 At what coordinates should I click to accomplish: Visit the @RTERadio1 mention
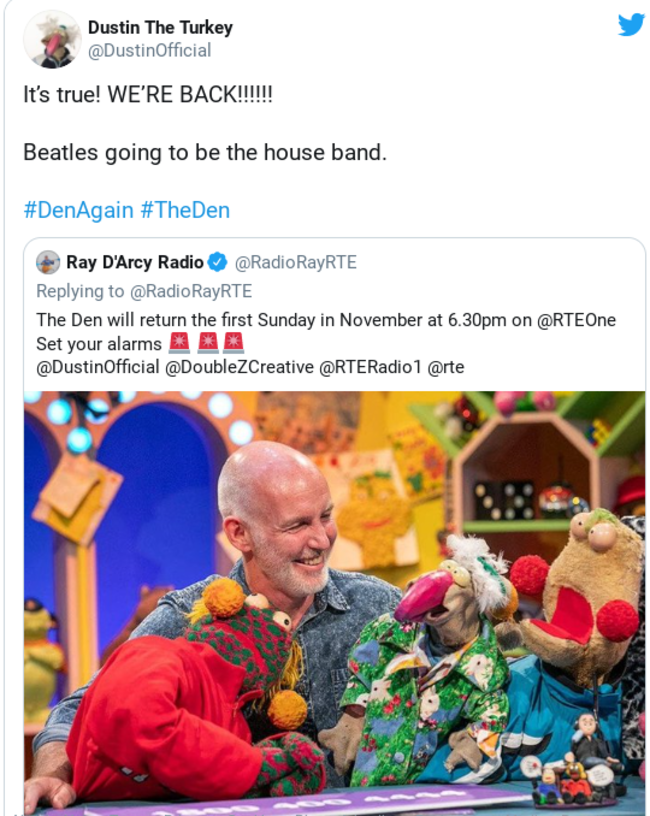click(x=369, y=367)
